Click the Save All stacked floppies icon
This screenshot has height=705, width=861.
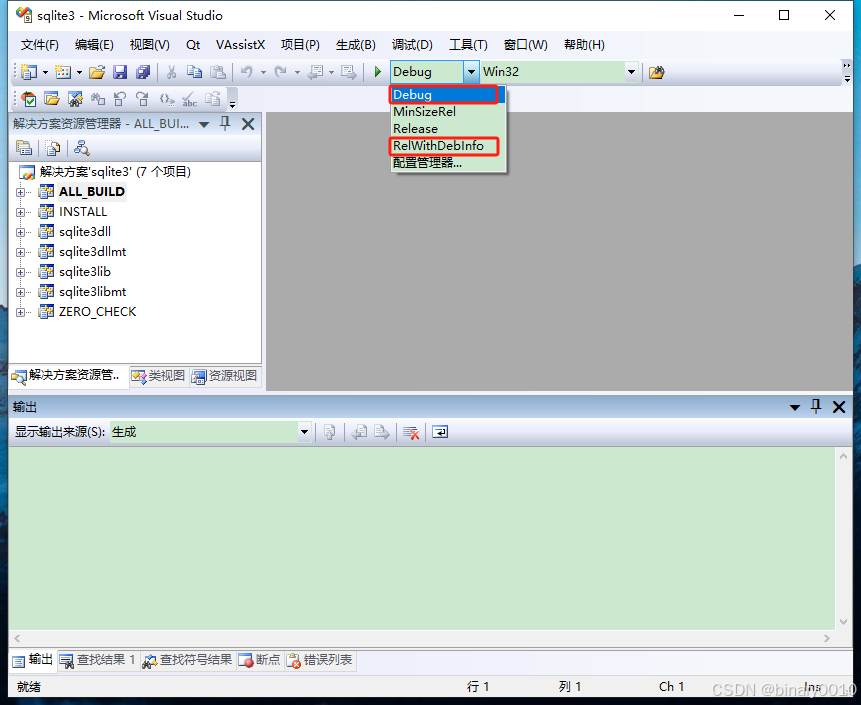click(143, 72)
